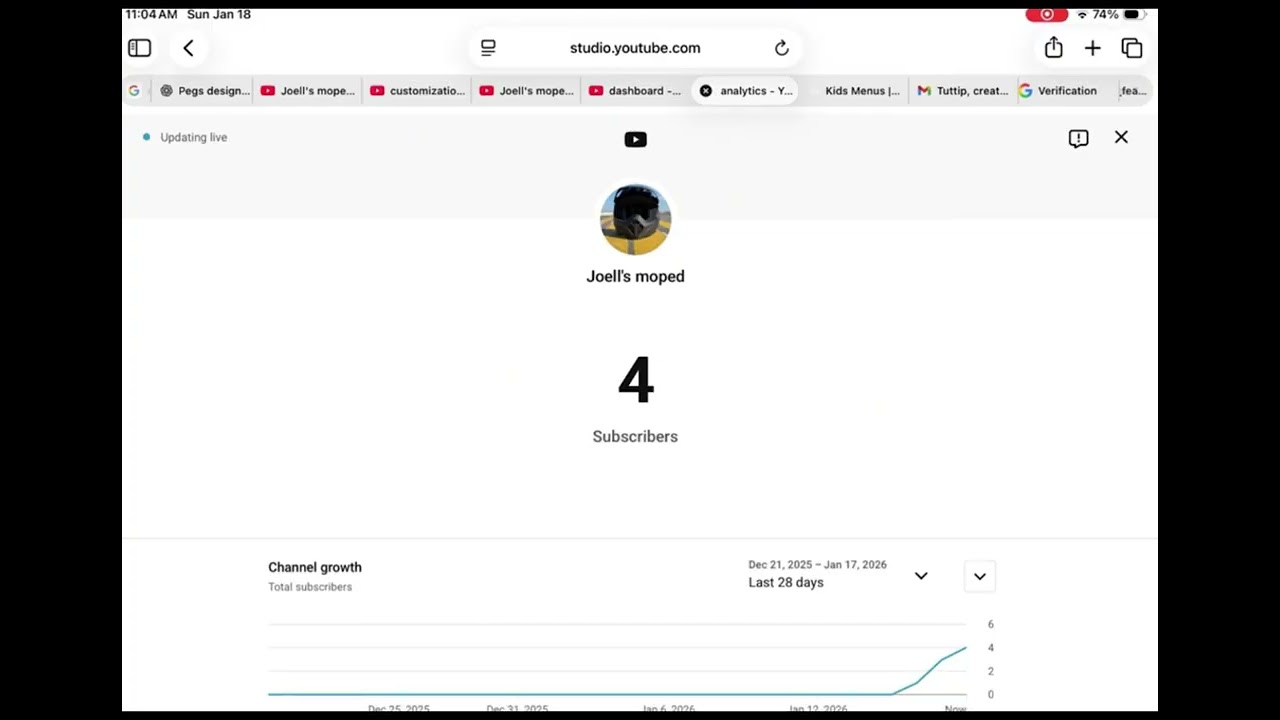The image size is (1280, 720).
Task: Click the screen recording red indicator
Action: pos(1047,15)
